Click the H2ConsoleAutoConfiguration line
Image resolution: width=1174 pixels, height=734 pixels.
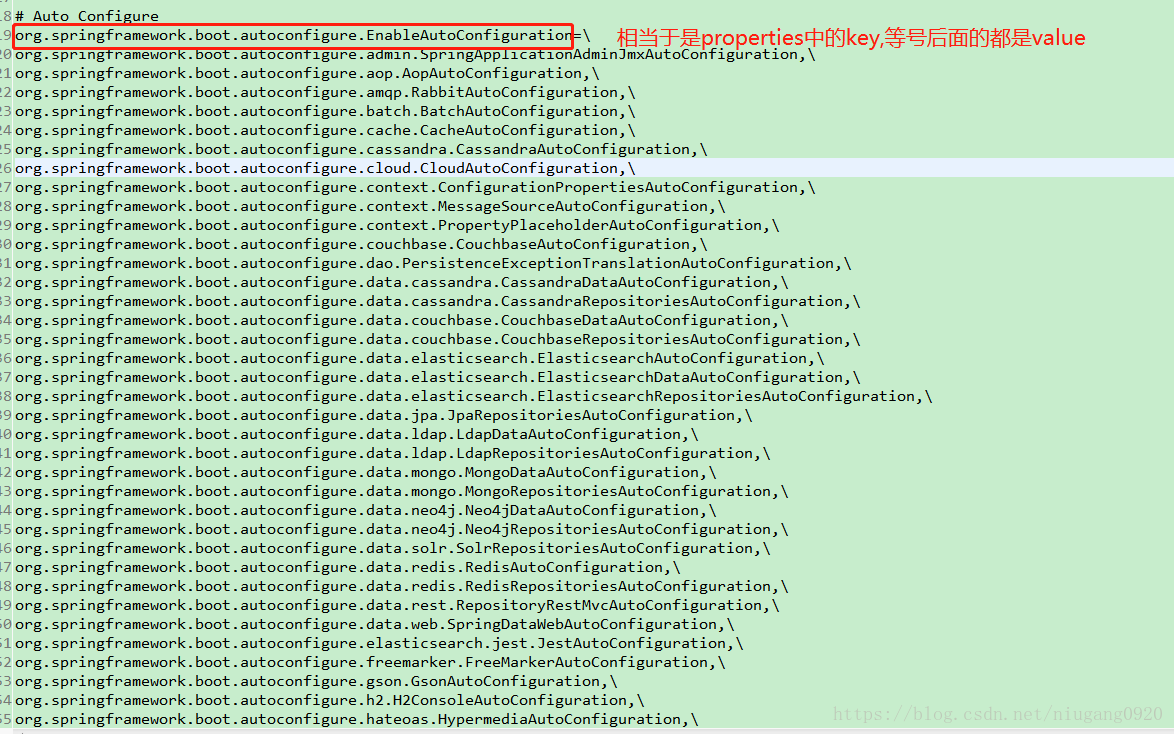(329, 700)
